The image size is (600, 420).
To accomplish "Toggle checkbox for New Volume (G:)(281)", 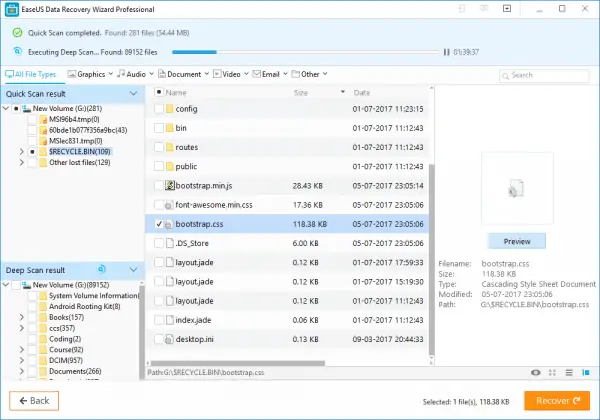I will coord(16,109).
